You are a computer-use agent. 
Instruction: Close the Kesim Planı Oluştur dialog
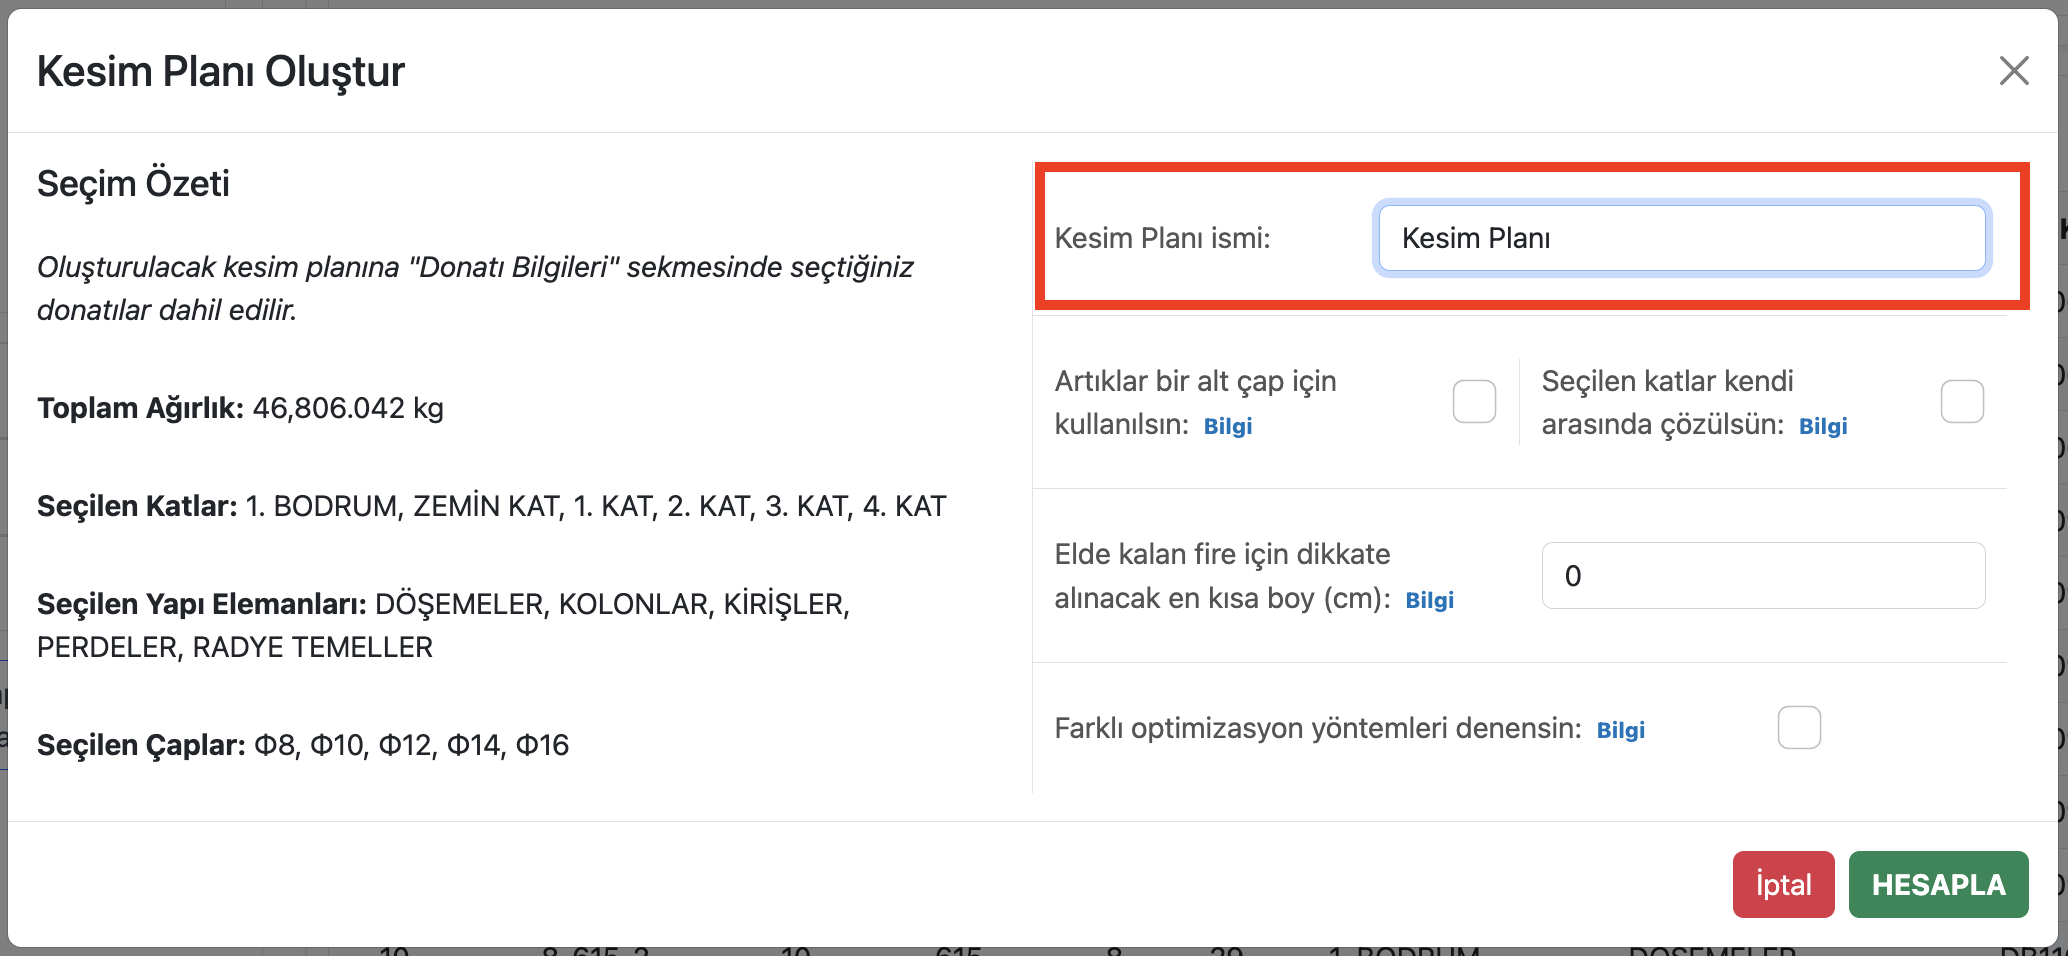click(2013, 71)
